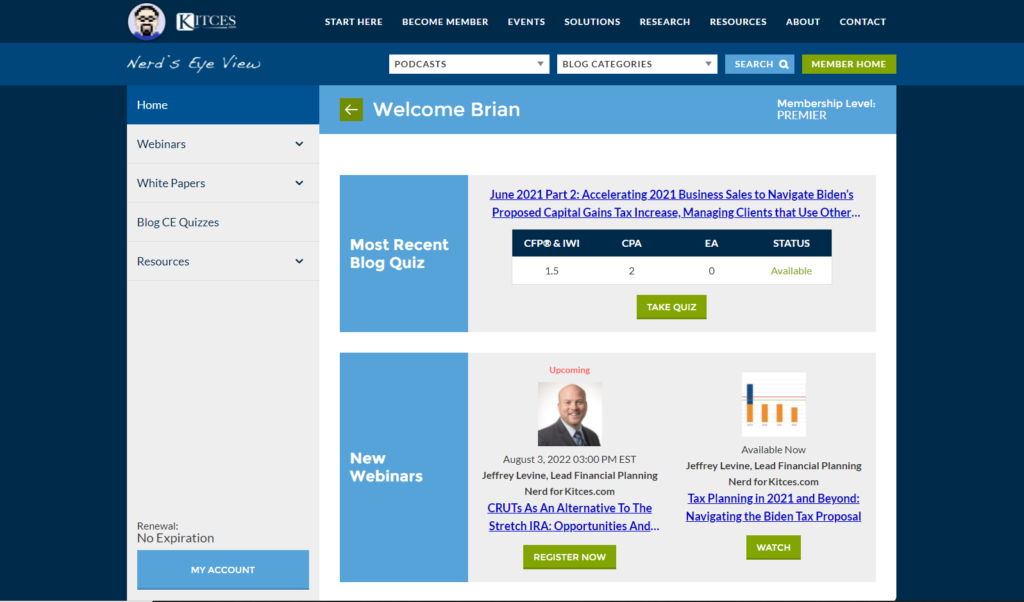The height and width of the screenshot is (602, 1024).
Task: Open Research in top navigation
Action: [665, 22]
